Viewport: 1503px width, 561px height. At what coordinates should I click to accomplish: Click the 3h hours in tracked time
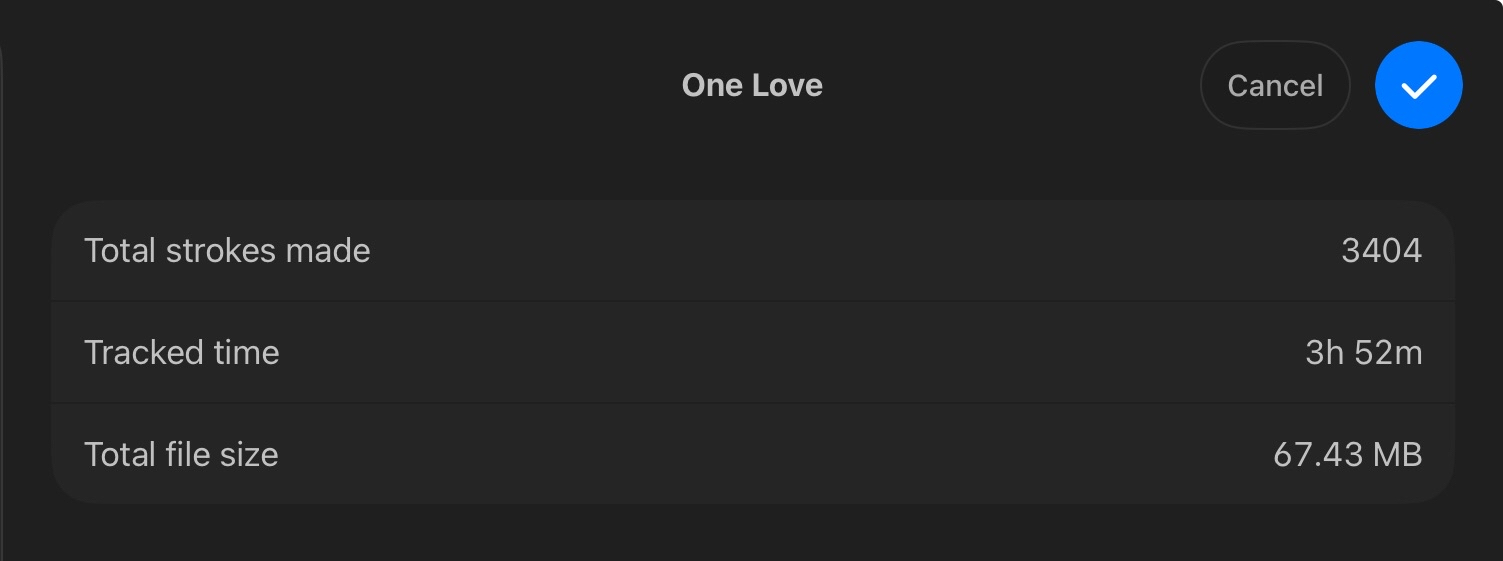click(1324, 352)
